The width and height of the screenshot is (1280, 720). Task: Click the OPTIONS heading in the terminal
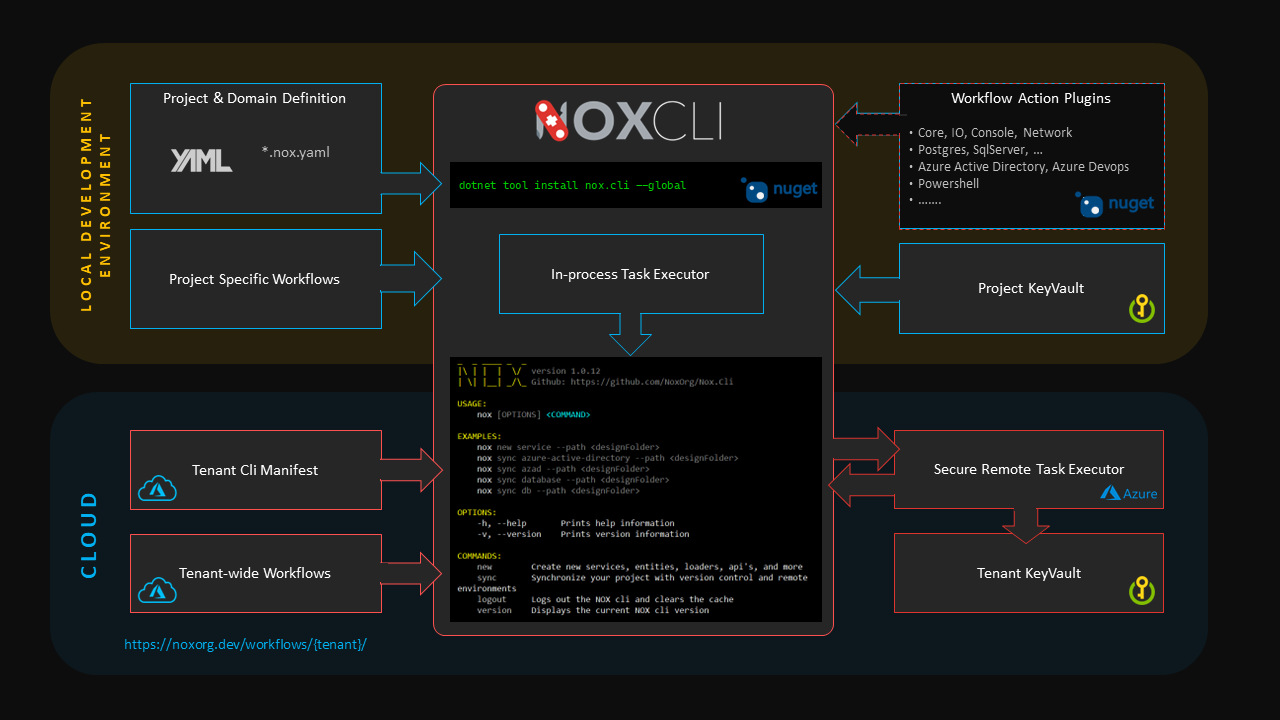[x=477, y=512]
